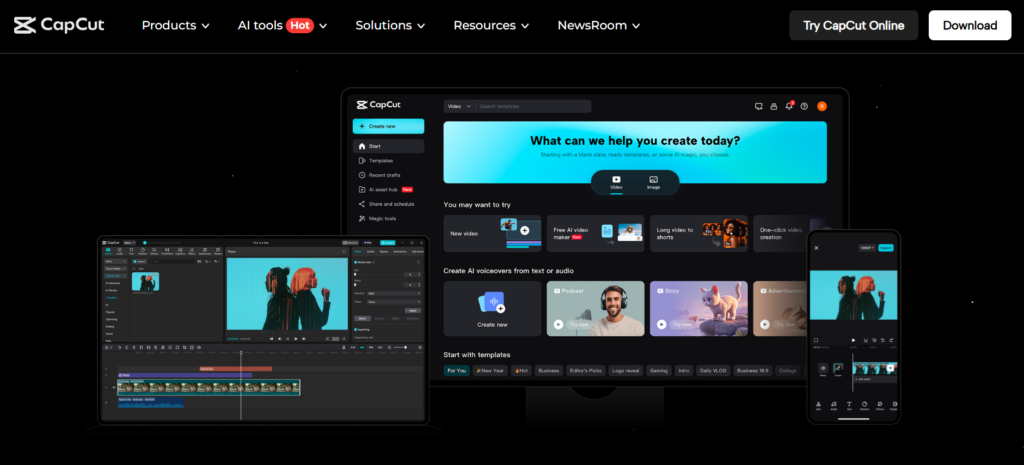Click the help question mark icon
The height and width of the screenshot is (465, 1024).
(805, 106)
